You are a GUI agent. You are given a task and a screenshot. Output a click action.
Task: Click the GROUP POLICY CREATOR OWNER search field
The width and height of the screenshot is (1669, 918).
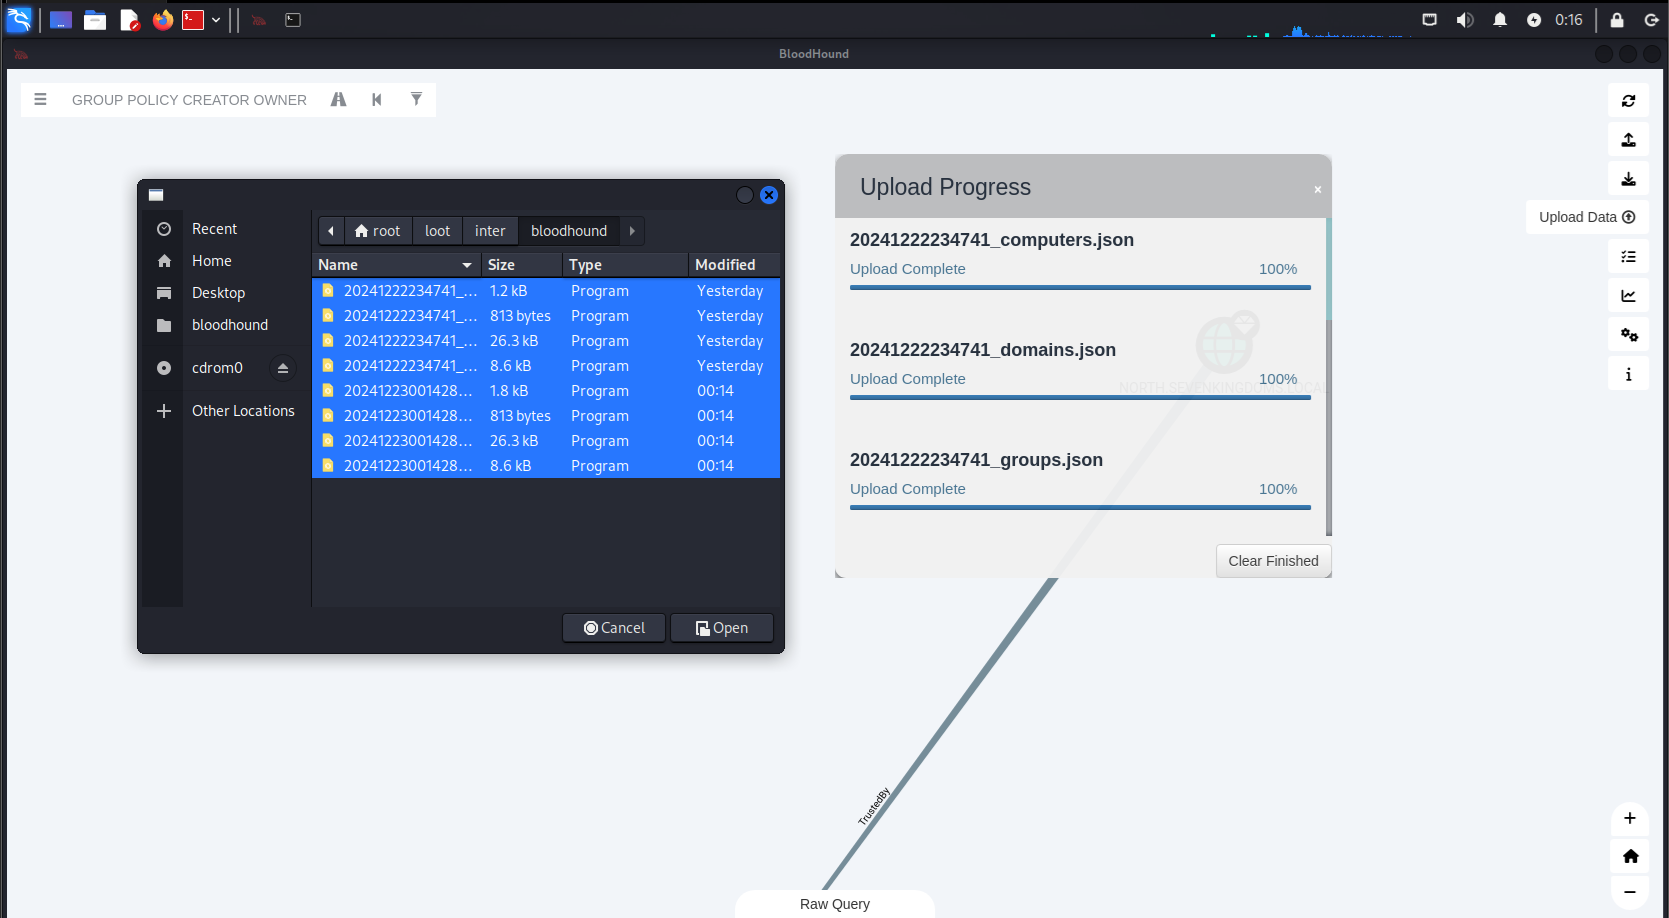click(190, 100)
